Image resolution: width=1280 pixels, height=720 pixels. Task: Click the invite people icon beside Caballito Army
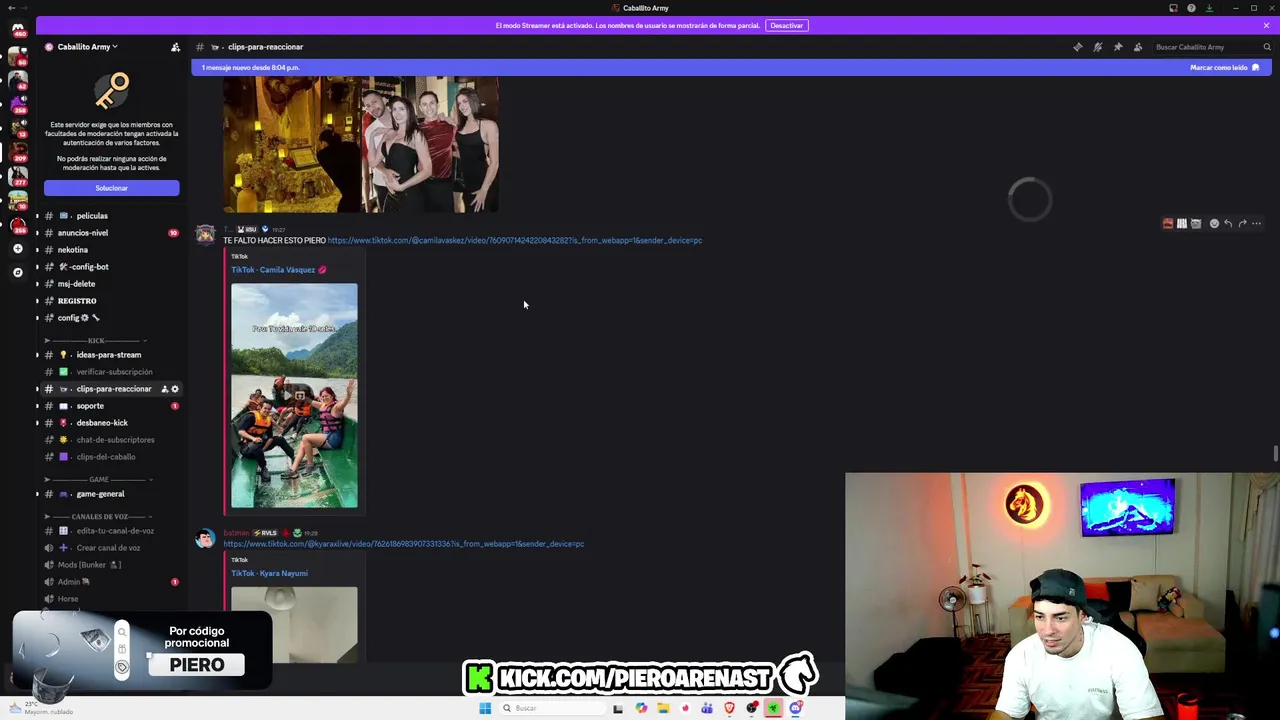tap(175, 47)
